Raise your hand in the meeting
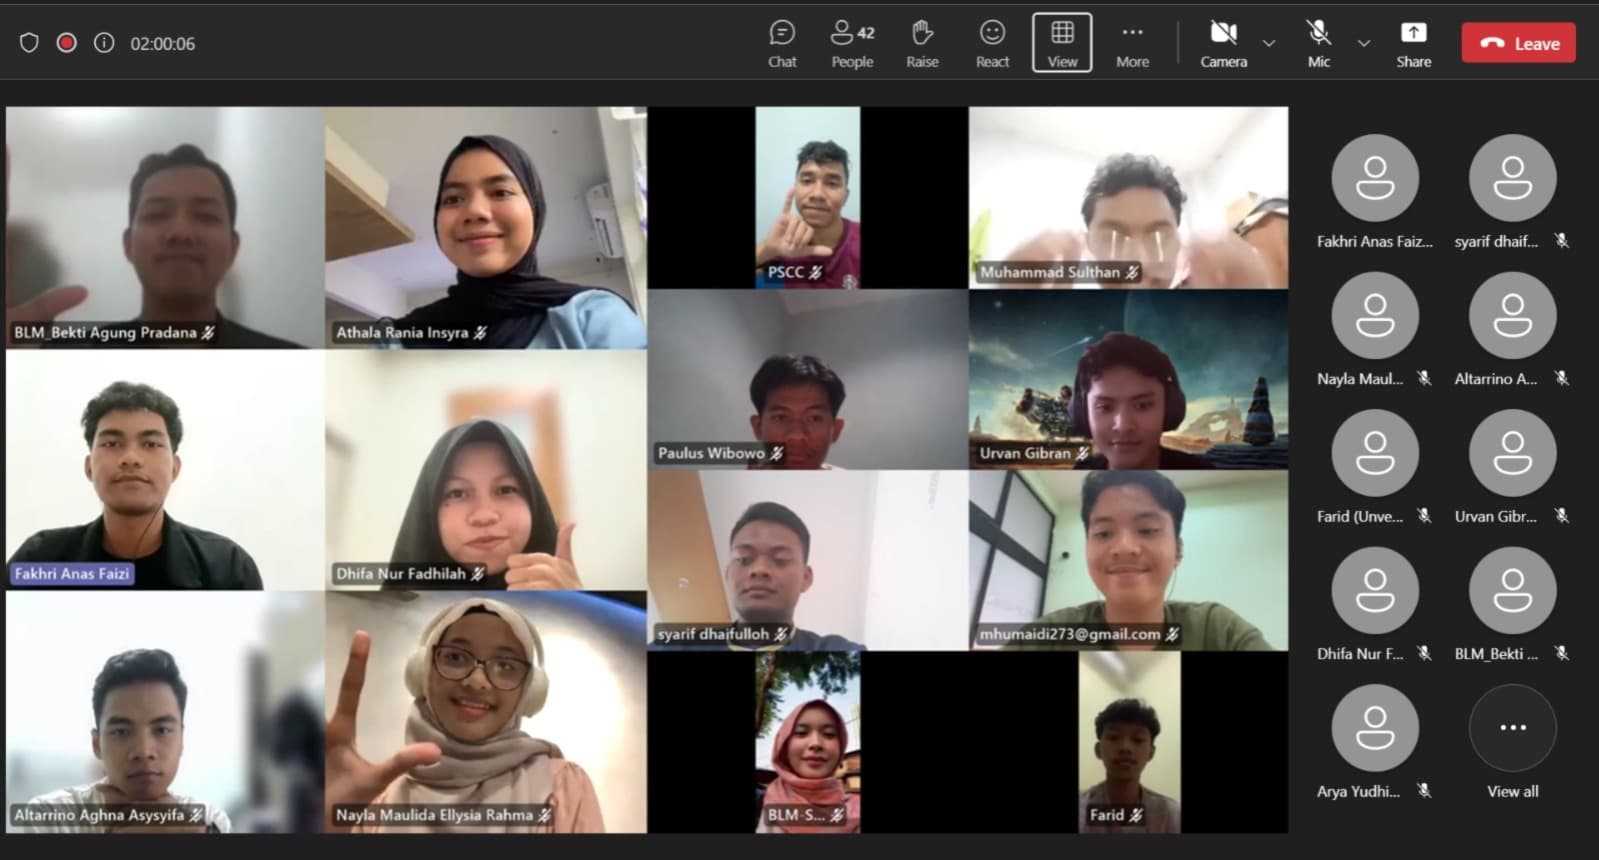 pos(922,44)
